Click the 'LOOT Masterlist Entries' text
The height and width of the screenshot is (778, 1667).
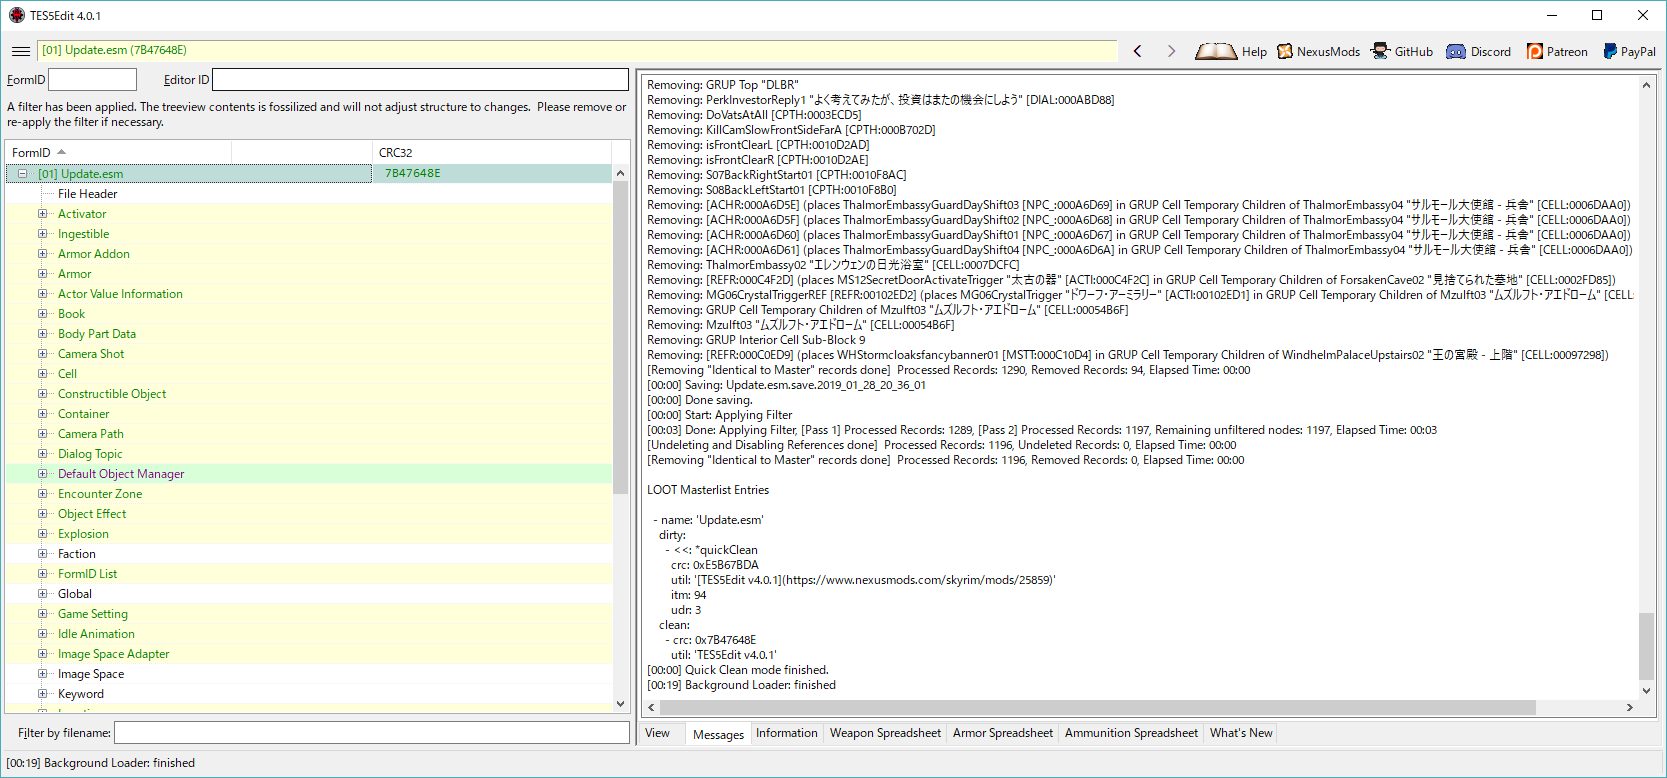click(708, 490)
